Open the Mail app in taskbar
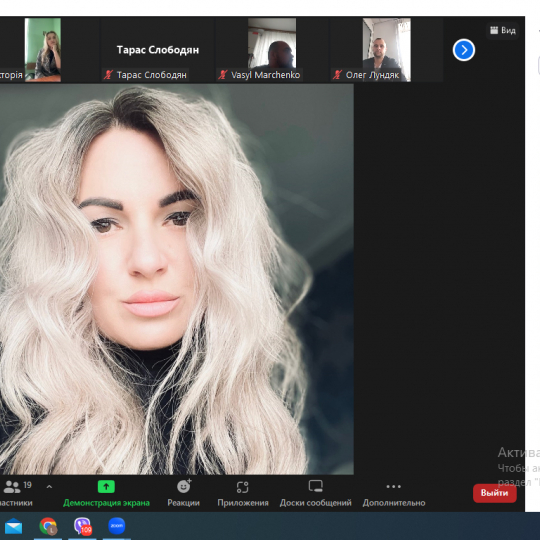 tap(13, 527)
